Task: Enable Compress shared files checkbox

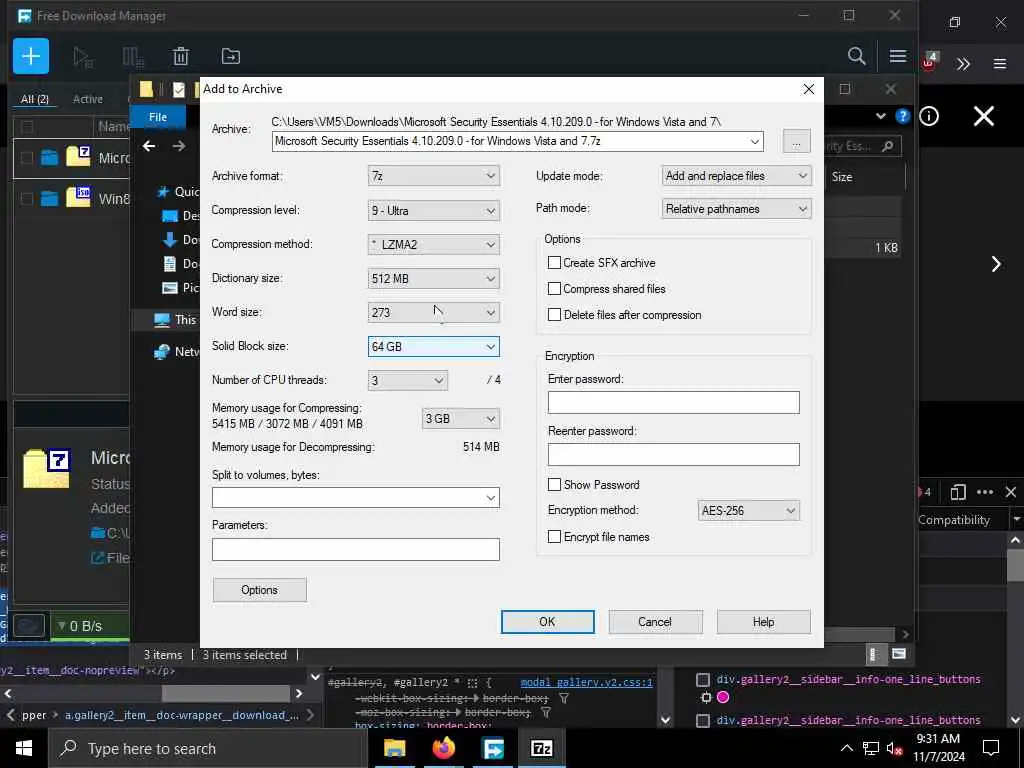Action: [554, 289]
